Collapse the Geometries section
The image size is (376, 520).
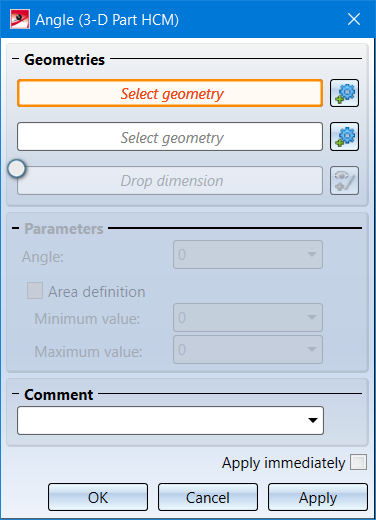[x=15, y=59]
